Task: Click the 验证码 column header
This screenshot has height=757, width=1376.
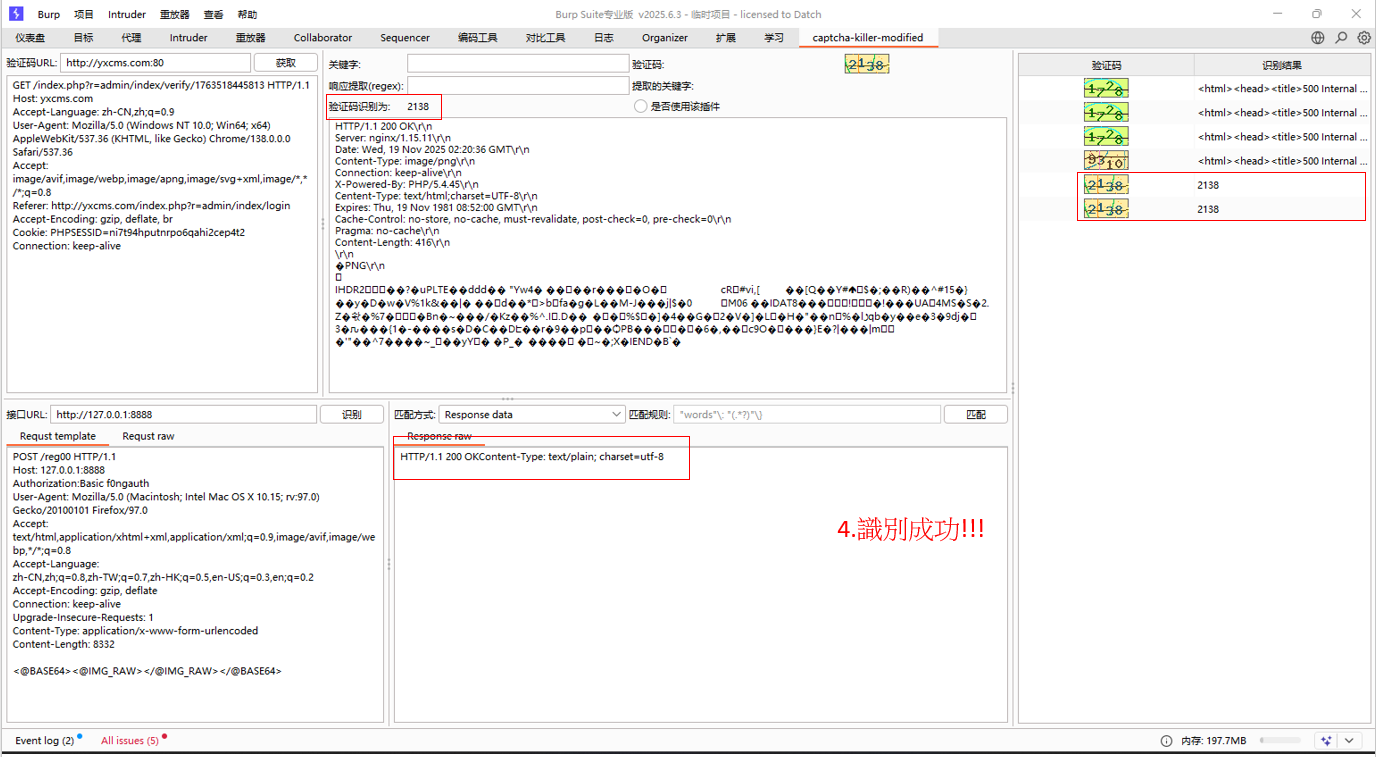Action: coord(1106,65)
